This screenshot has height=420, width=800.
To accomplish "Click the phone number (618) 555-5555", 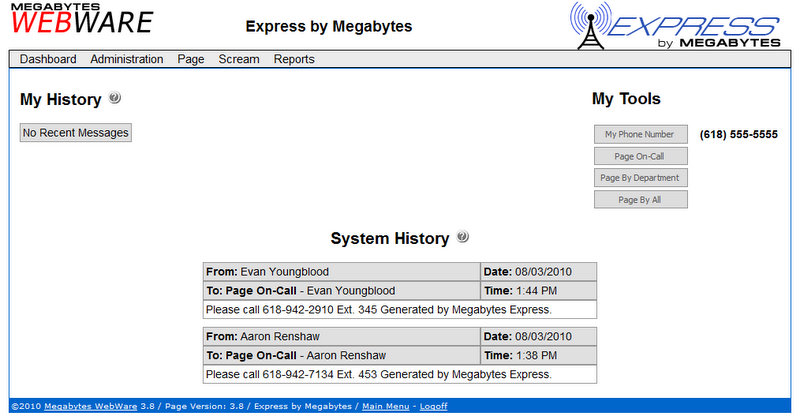I will pos(738,134).
